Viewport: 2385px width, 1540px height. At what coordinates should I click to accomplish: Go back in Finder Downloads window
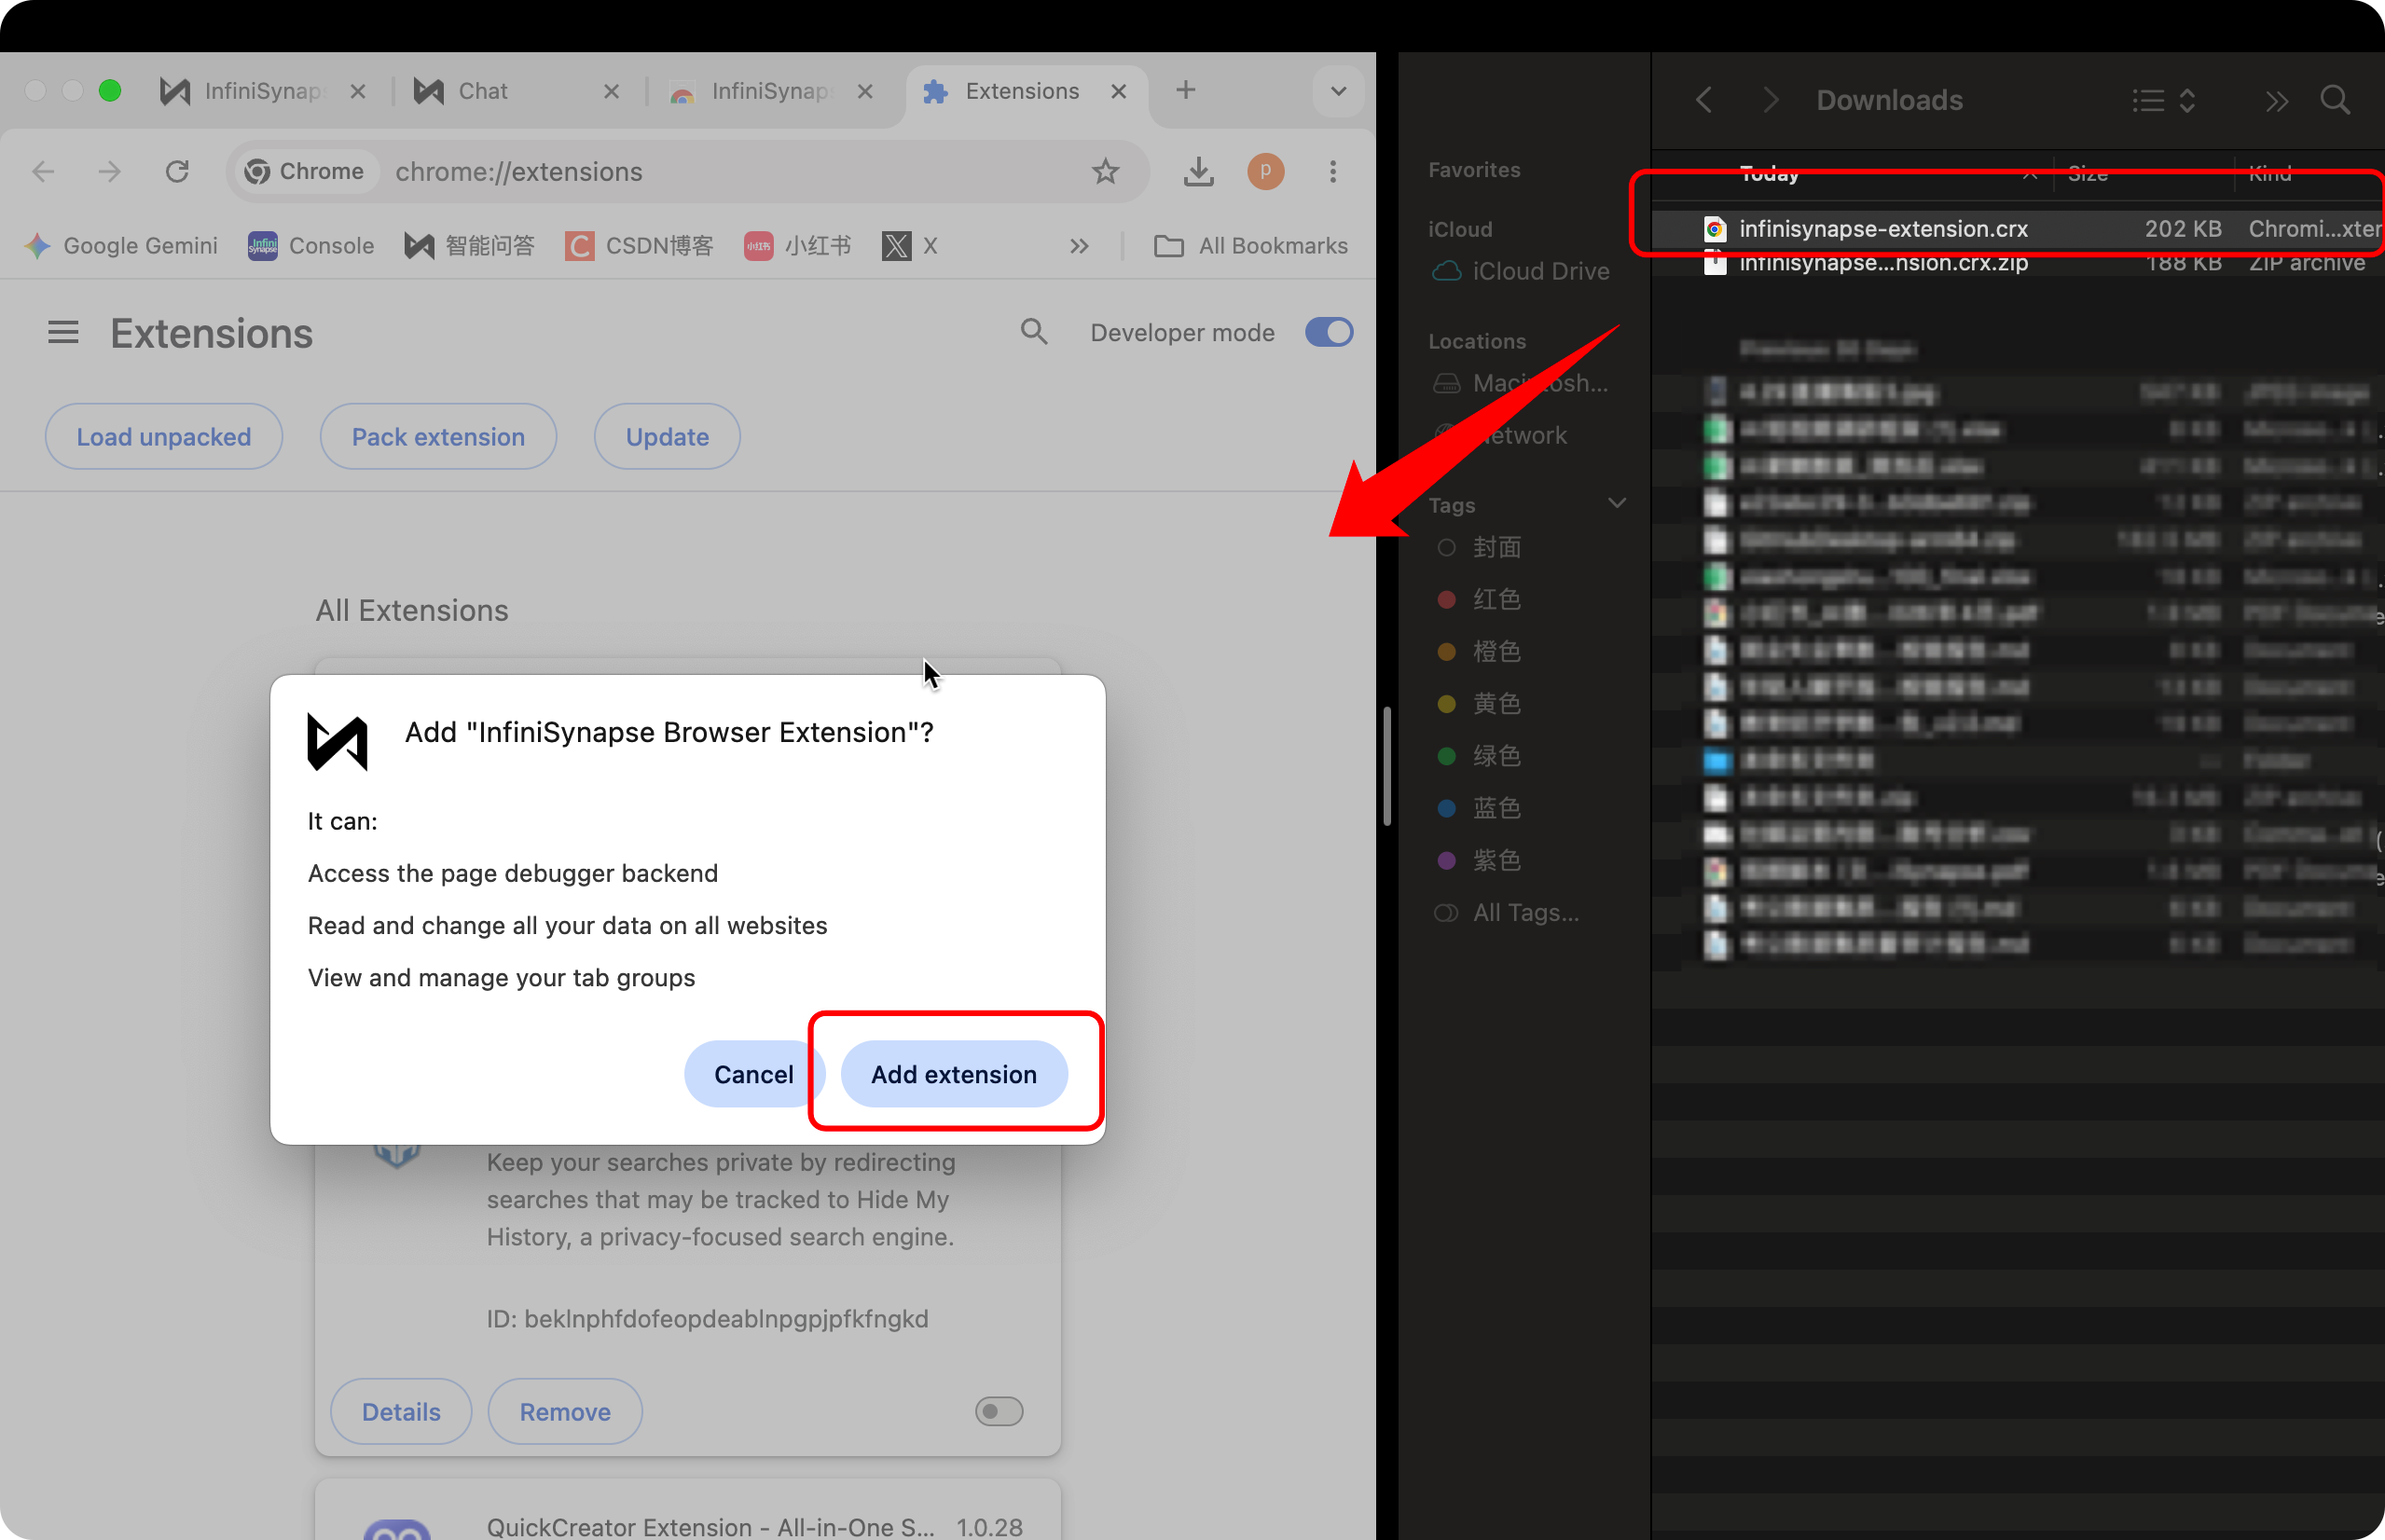click(x=1705, y=100)
